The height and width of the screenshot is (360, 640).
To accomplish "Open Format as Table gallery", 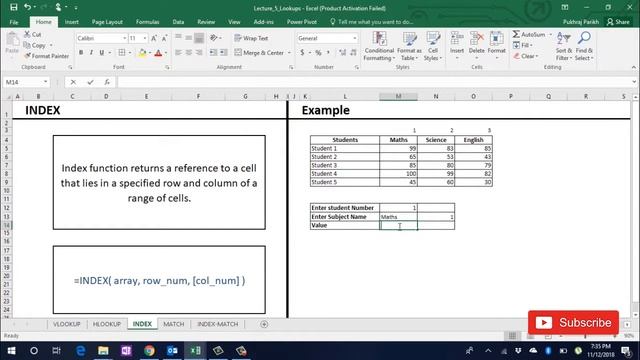I will click(409, 46).
